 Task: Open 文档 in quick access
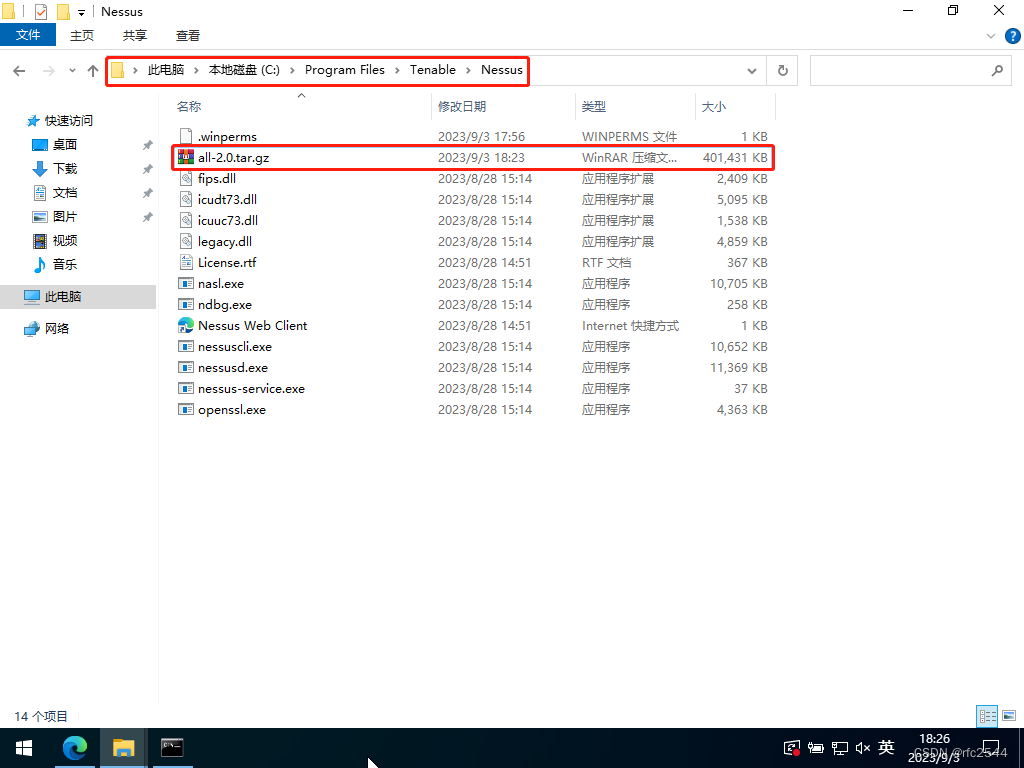point(55,193)
